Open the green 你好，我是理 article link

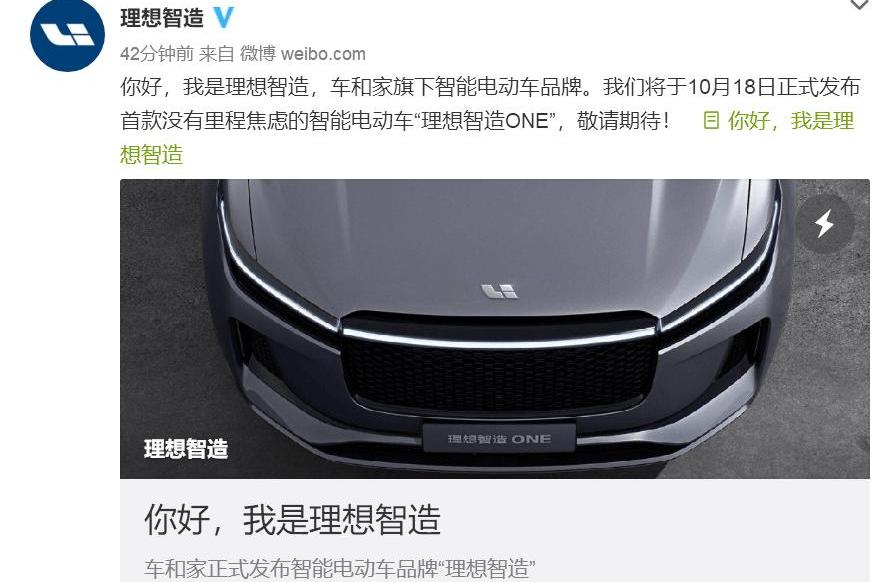click(x=791, y=121)
